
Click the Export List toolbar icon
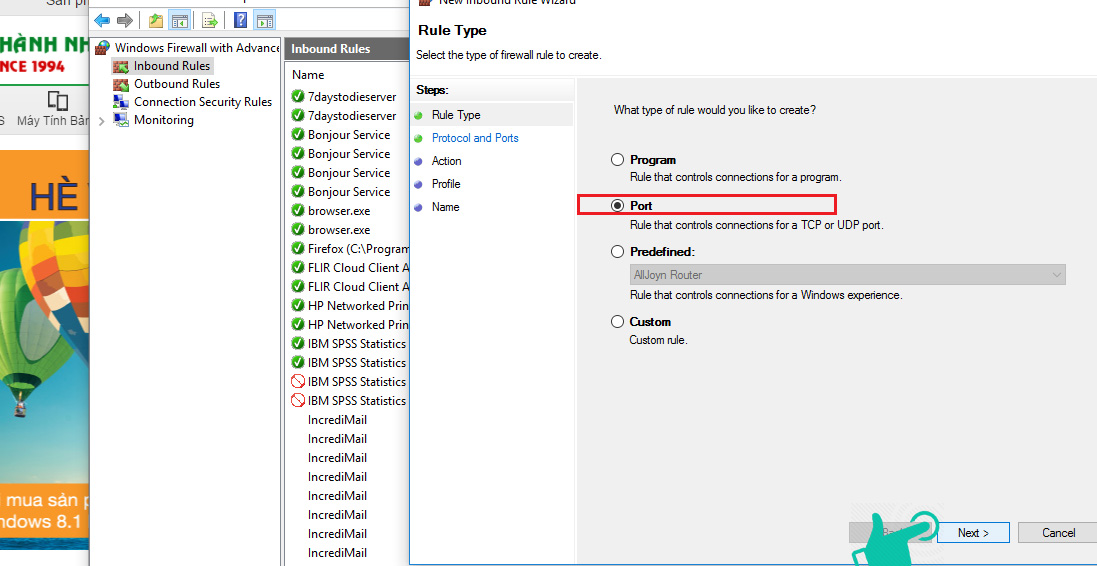pos(209,20)
